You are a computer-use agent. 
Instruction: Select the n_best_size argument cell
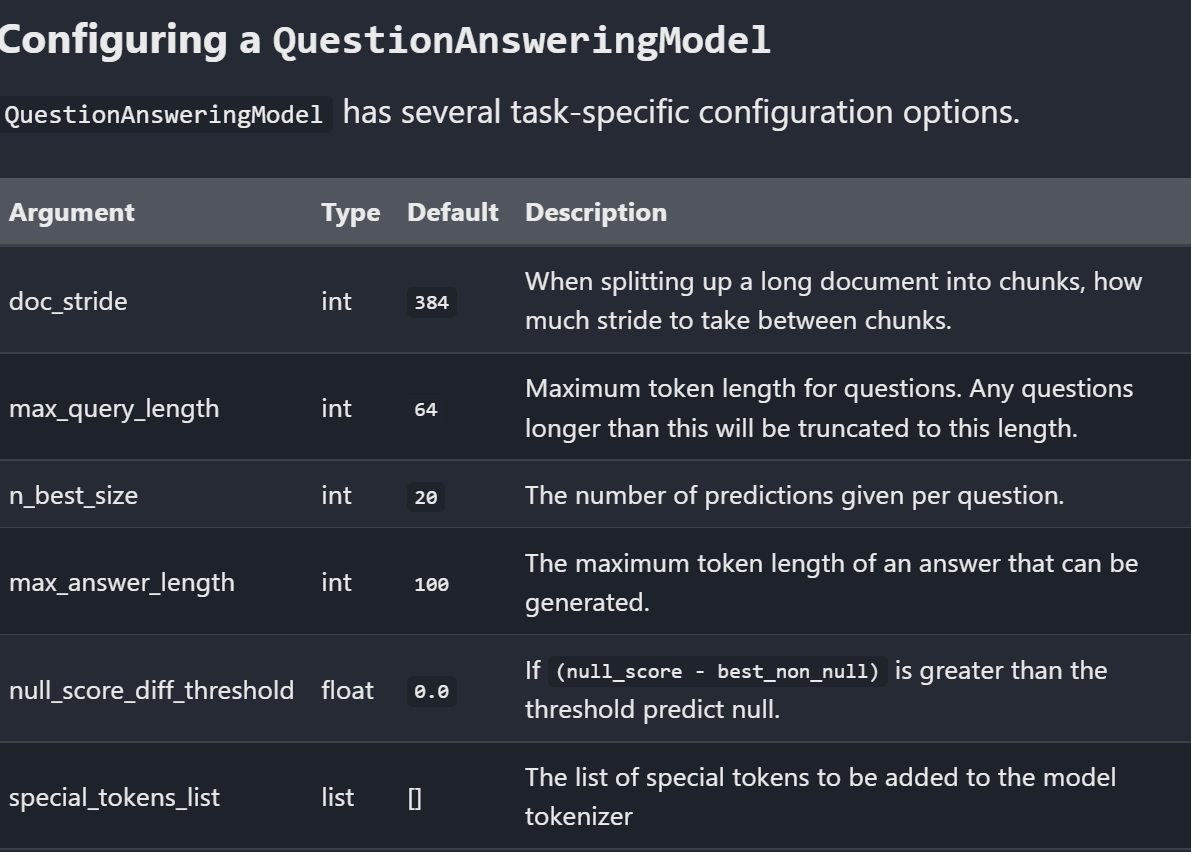click(x=73, y=495)
